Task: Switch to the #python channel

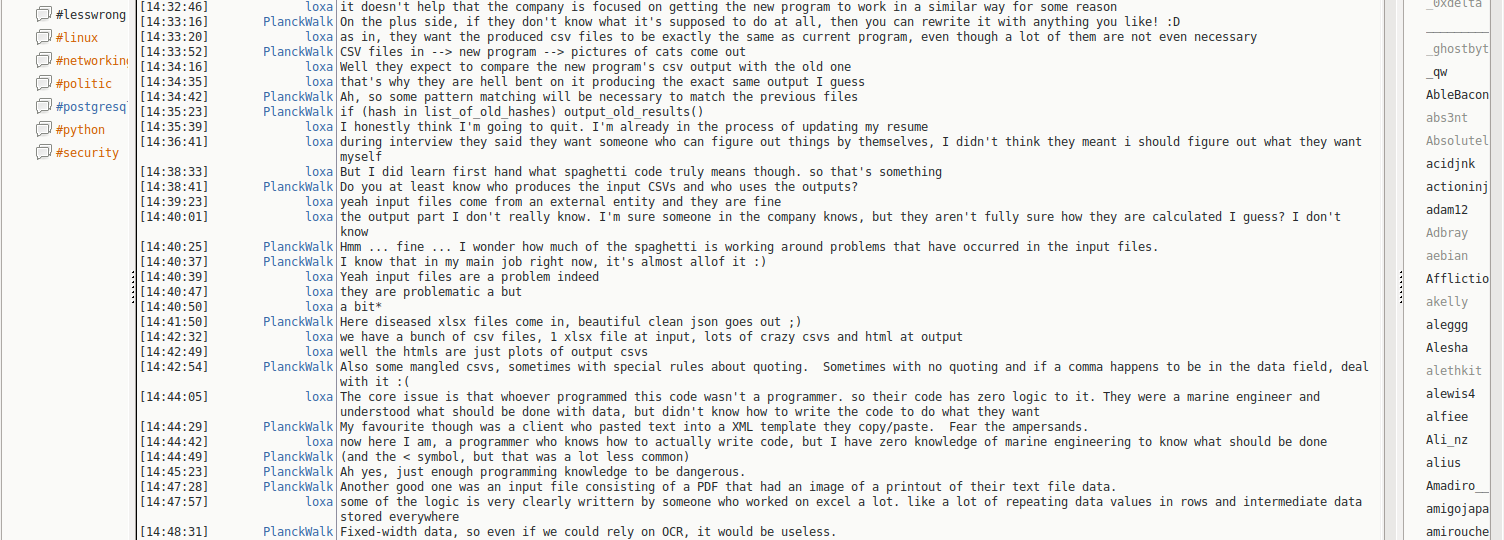Action: click(80, 129)
